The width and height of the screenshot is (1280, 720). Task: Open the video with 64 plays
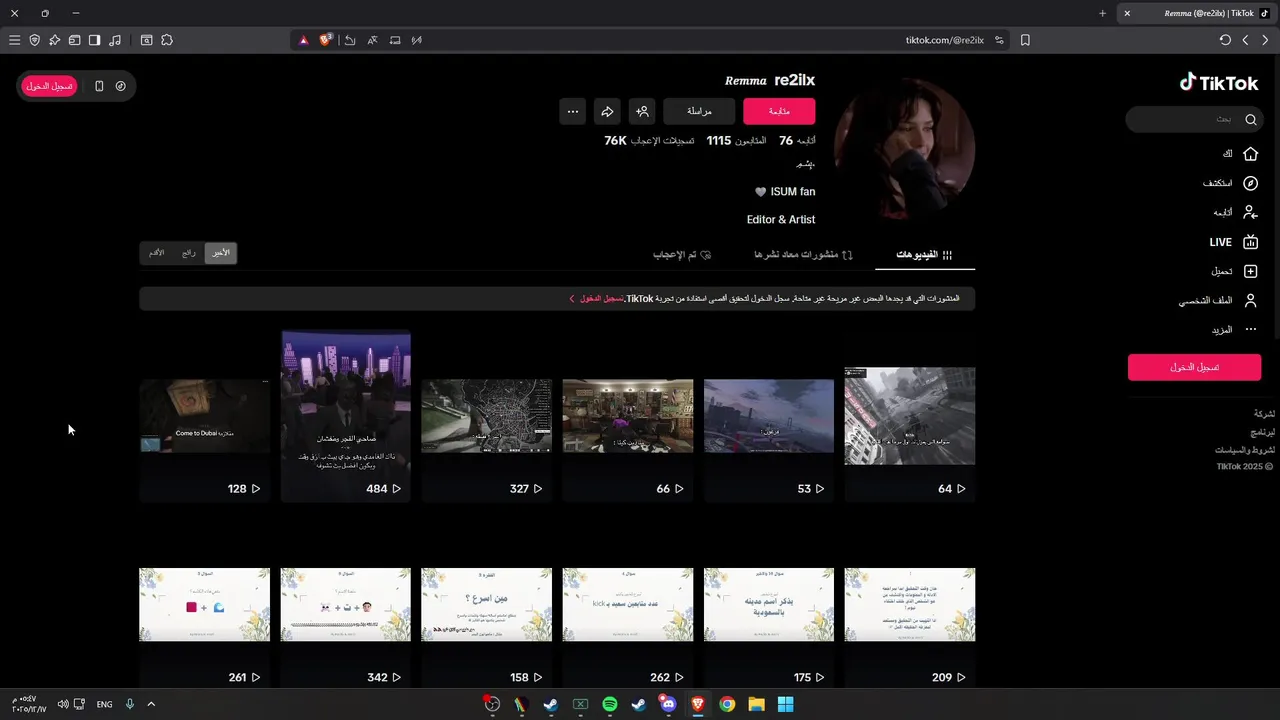pyautogui.click(x=910, y=416)
